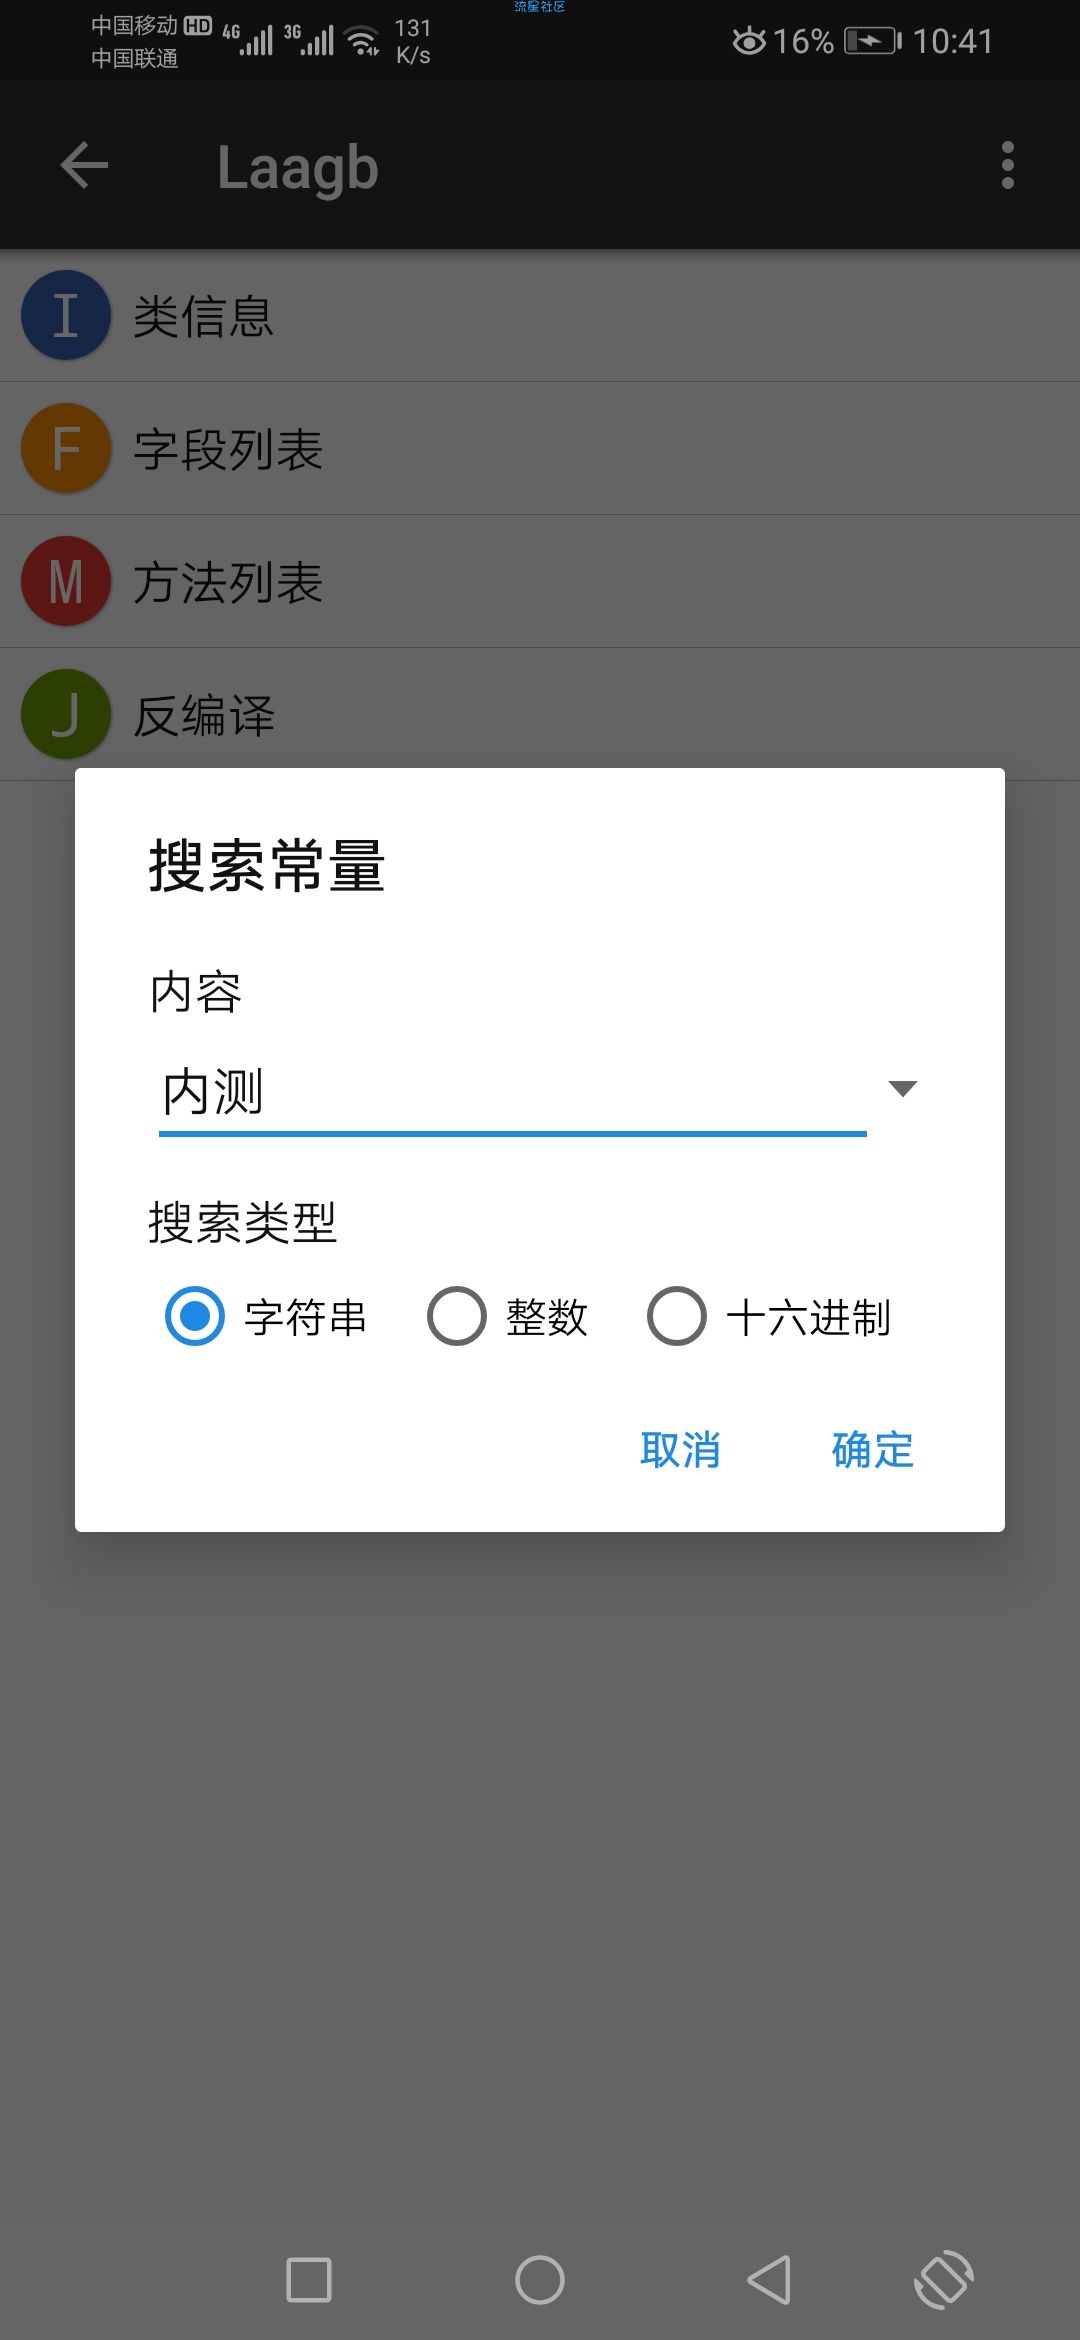Viewport: 1080px width, 2340px height.
Task: Select the 整数 radio button
Action: click(457, 1316)
